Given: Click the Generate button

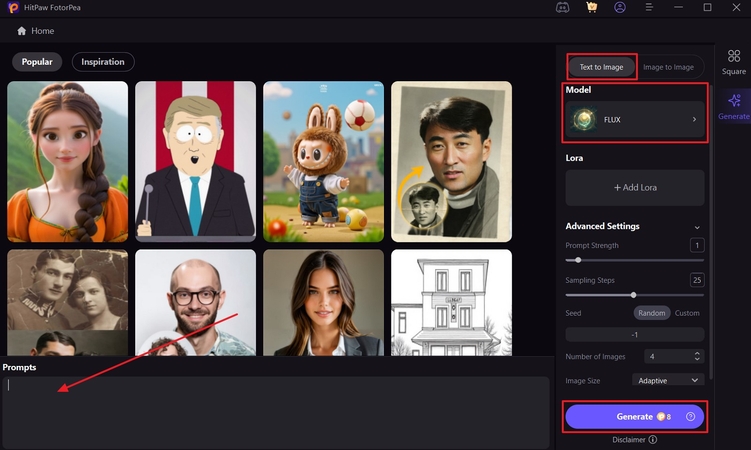Looking at the screenshot, I should [635, 416].
